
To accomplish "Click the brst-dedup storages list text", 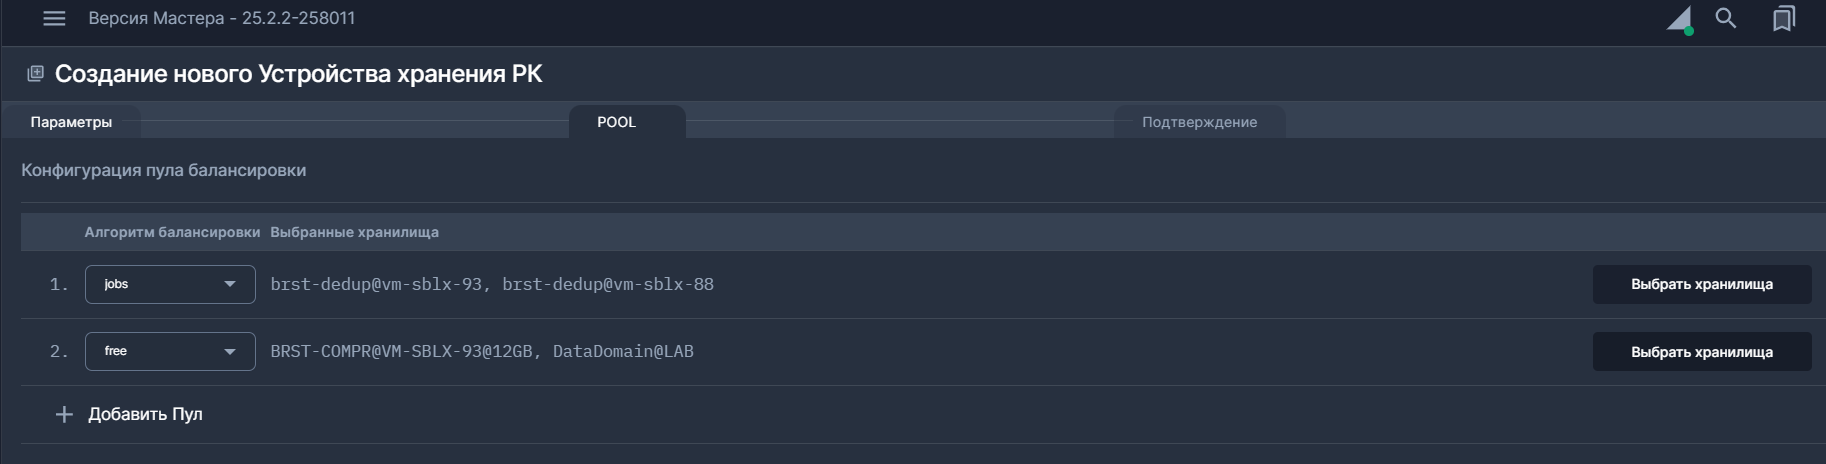I will tap(492, 284).
